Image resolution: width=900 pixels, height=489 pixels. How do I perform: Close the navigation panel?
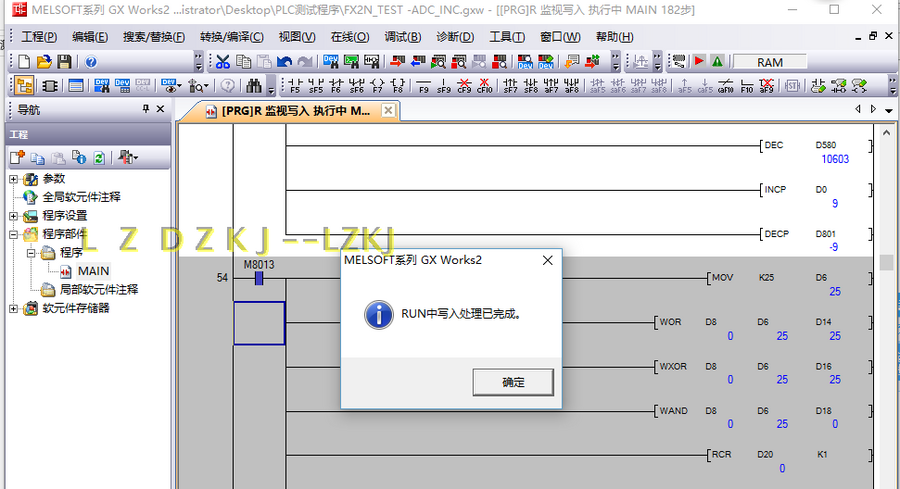(161, 108)
